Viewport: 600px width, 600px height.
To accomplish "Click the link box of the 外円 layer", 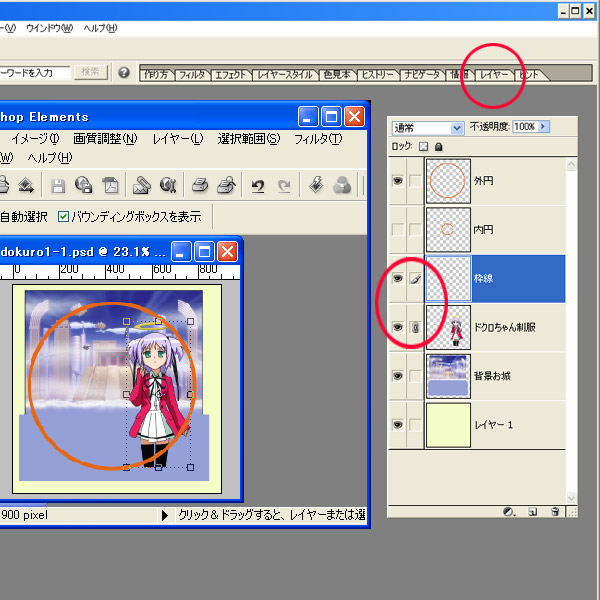I will click(x=415, y=181).
